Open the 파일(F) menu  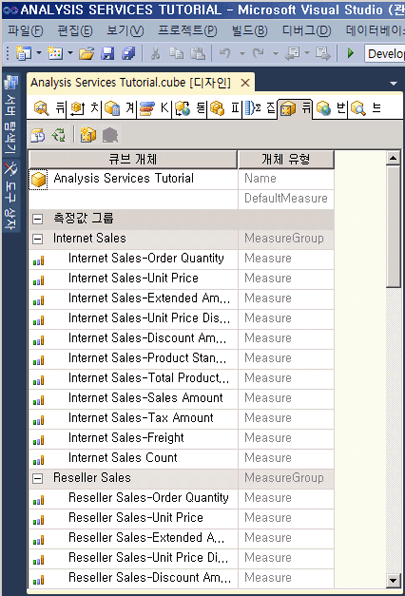coord(25,30)
